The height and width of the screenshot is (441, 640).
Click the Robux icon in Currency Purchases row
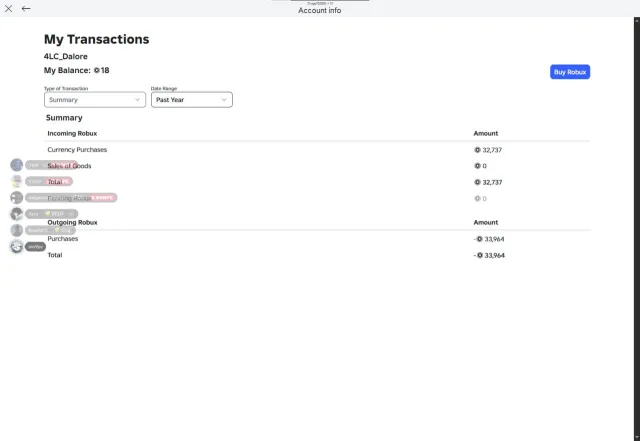point(477,150)
